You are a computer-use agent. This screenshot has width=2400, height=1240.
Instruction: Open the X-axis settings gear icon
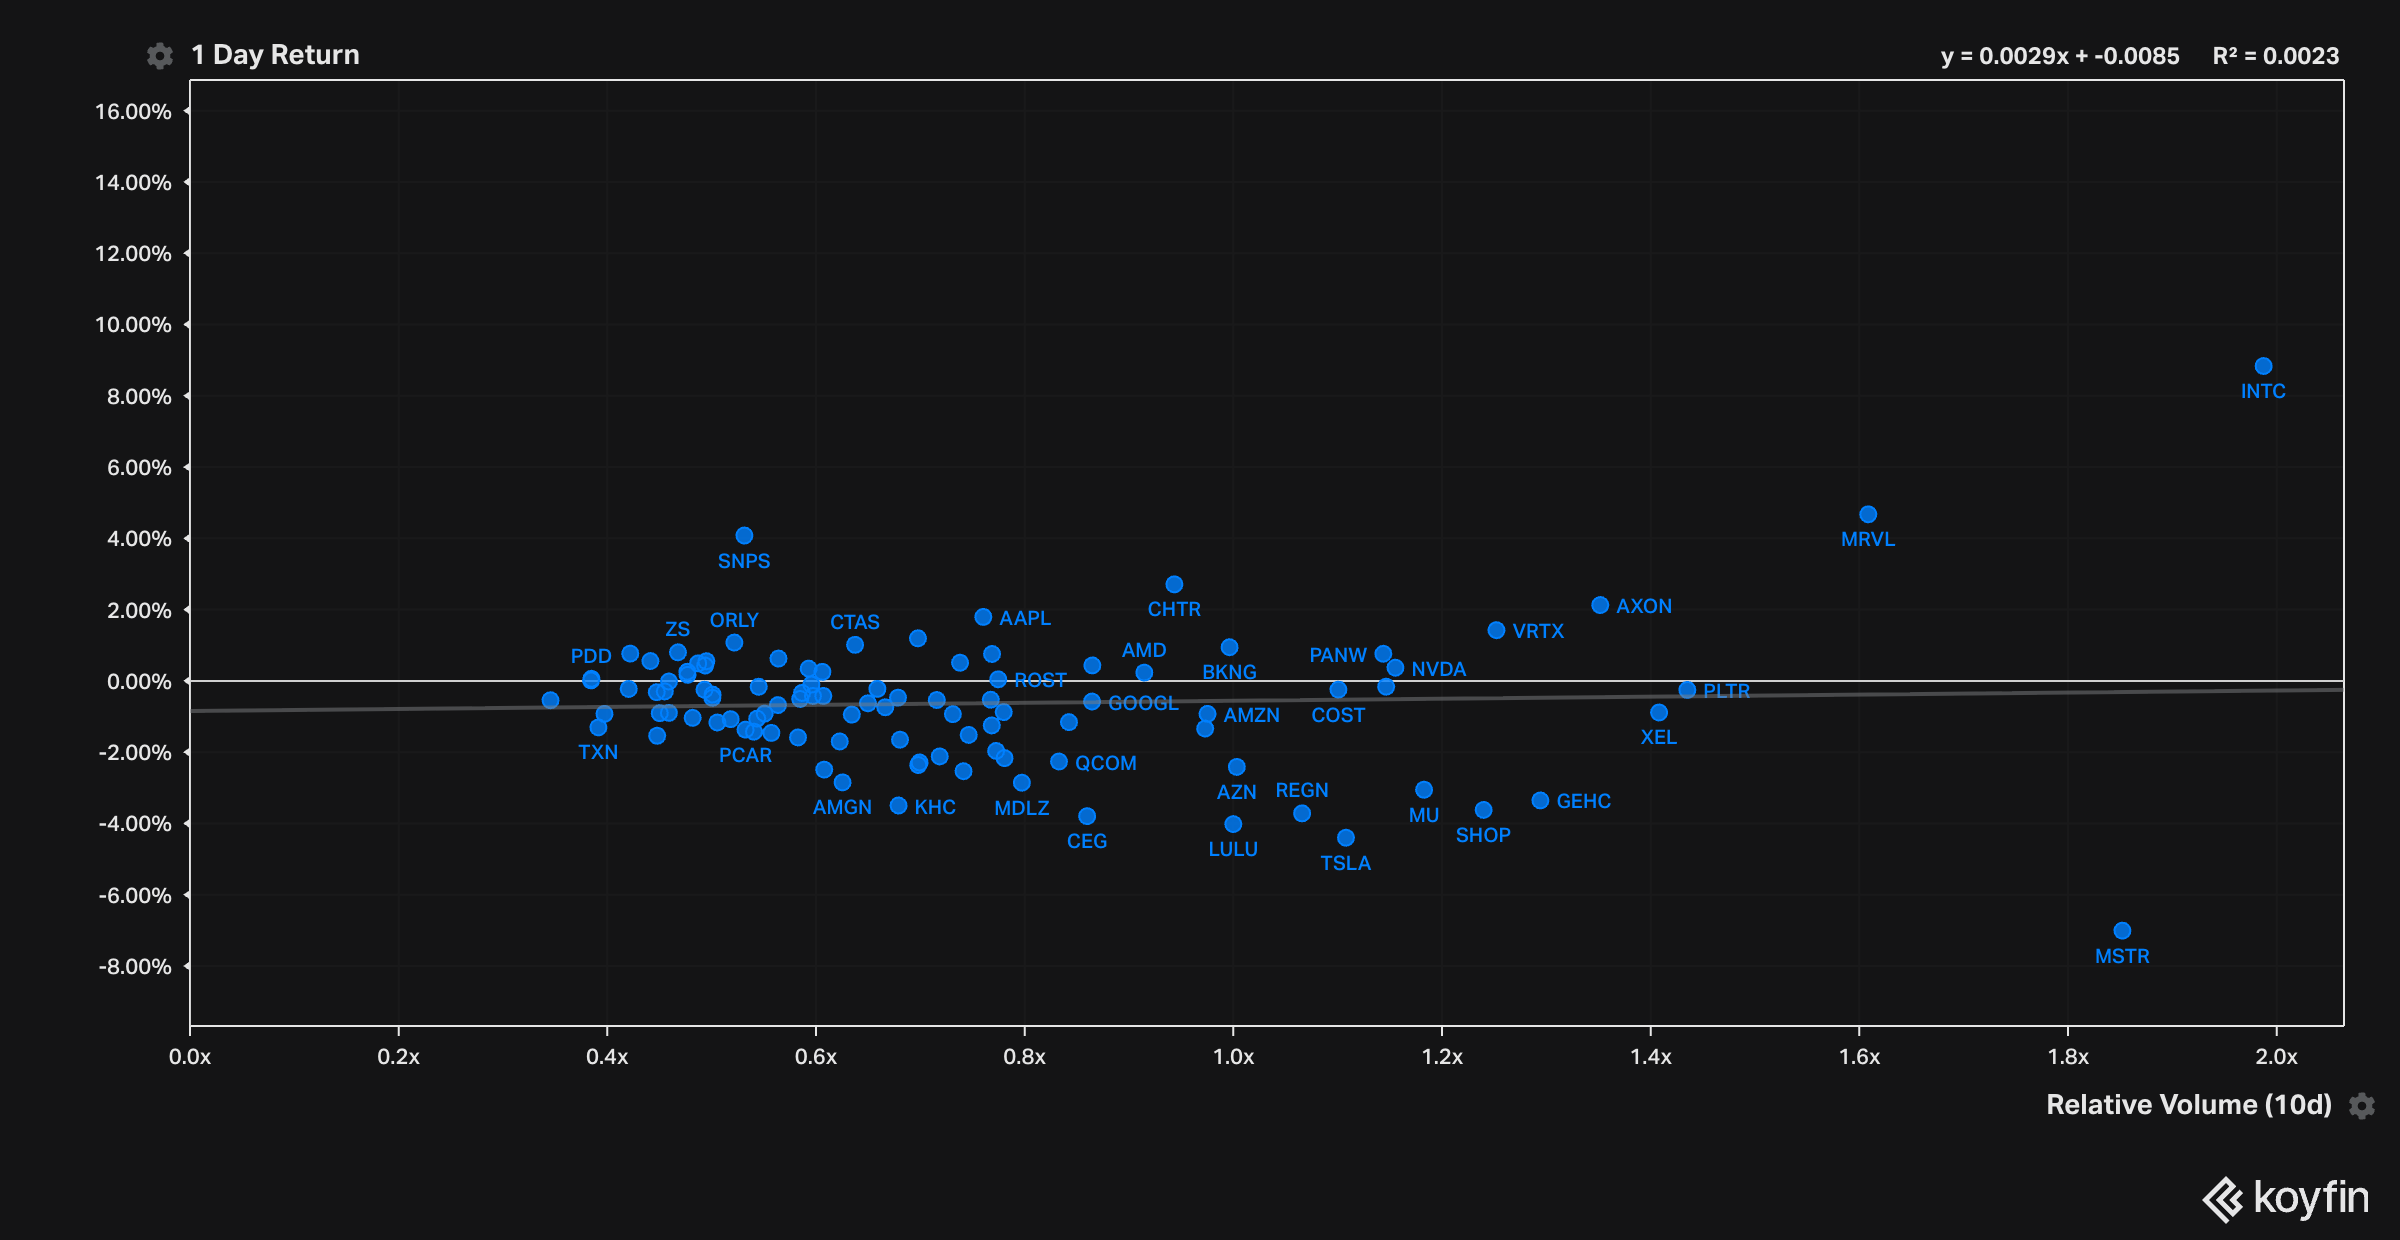coord(2362,1105)
